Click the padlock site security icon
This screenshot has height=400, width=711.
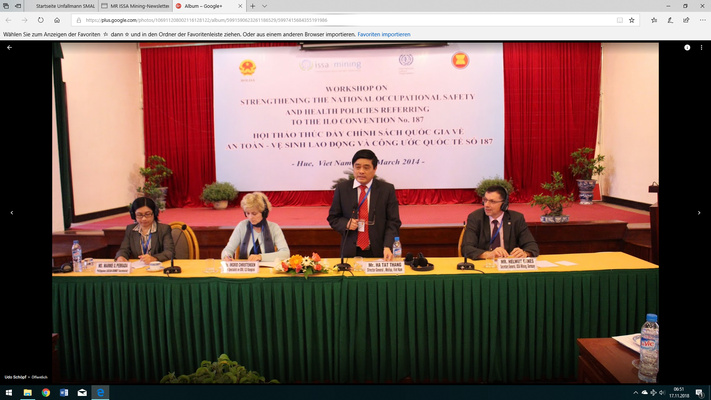coord(78,20)
